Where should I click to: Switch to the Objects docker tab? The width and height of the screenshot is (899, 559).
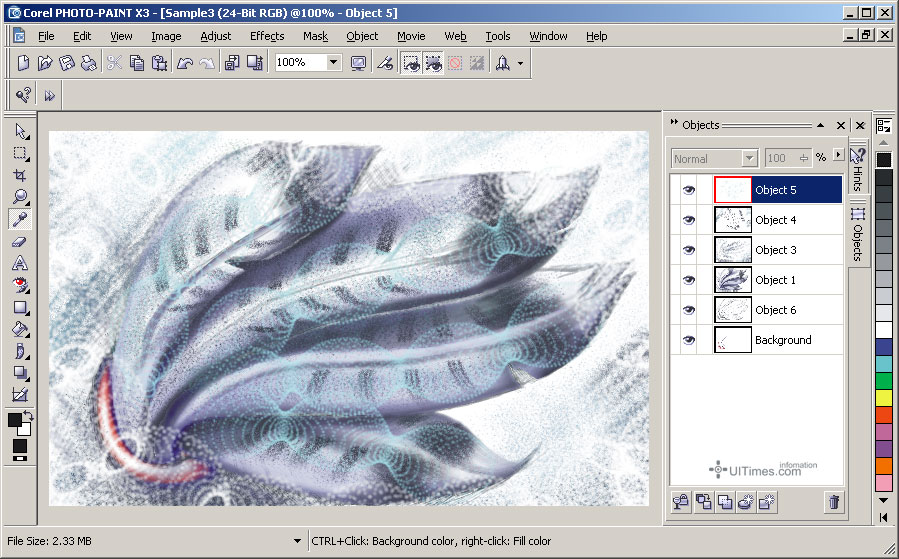pos(858,235)
